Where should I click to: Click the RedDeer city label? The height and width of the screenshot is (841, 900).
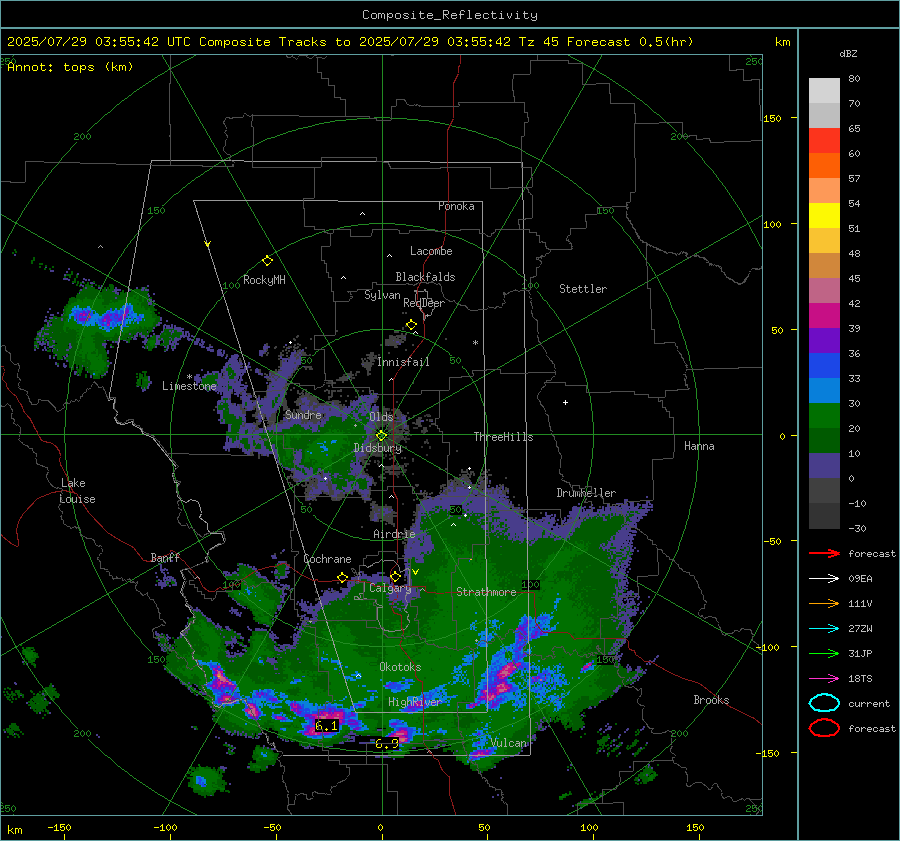(424, 303)
